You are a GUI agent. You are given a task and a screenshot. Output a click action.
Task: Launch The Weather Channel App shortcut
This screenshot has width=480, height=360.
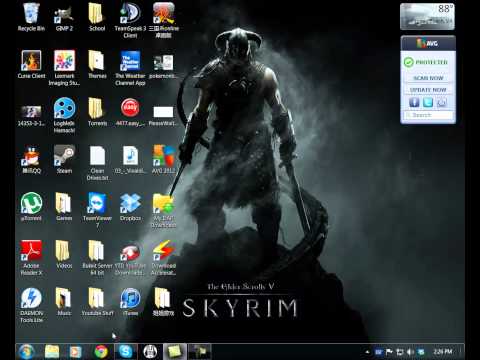(x=130, y=68)
